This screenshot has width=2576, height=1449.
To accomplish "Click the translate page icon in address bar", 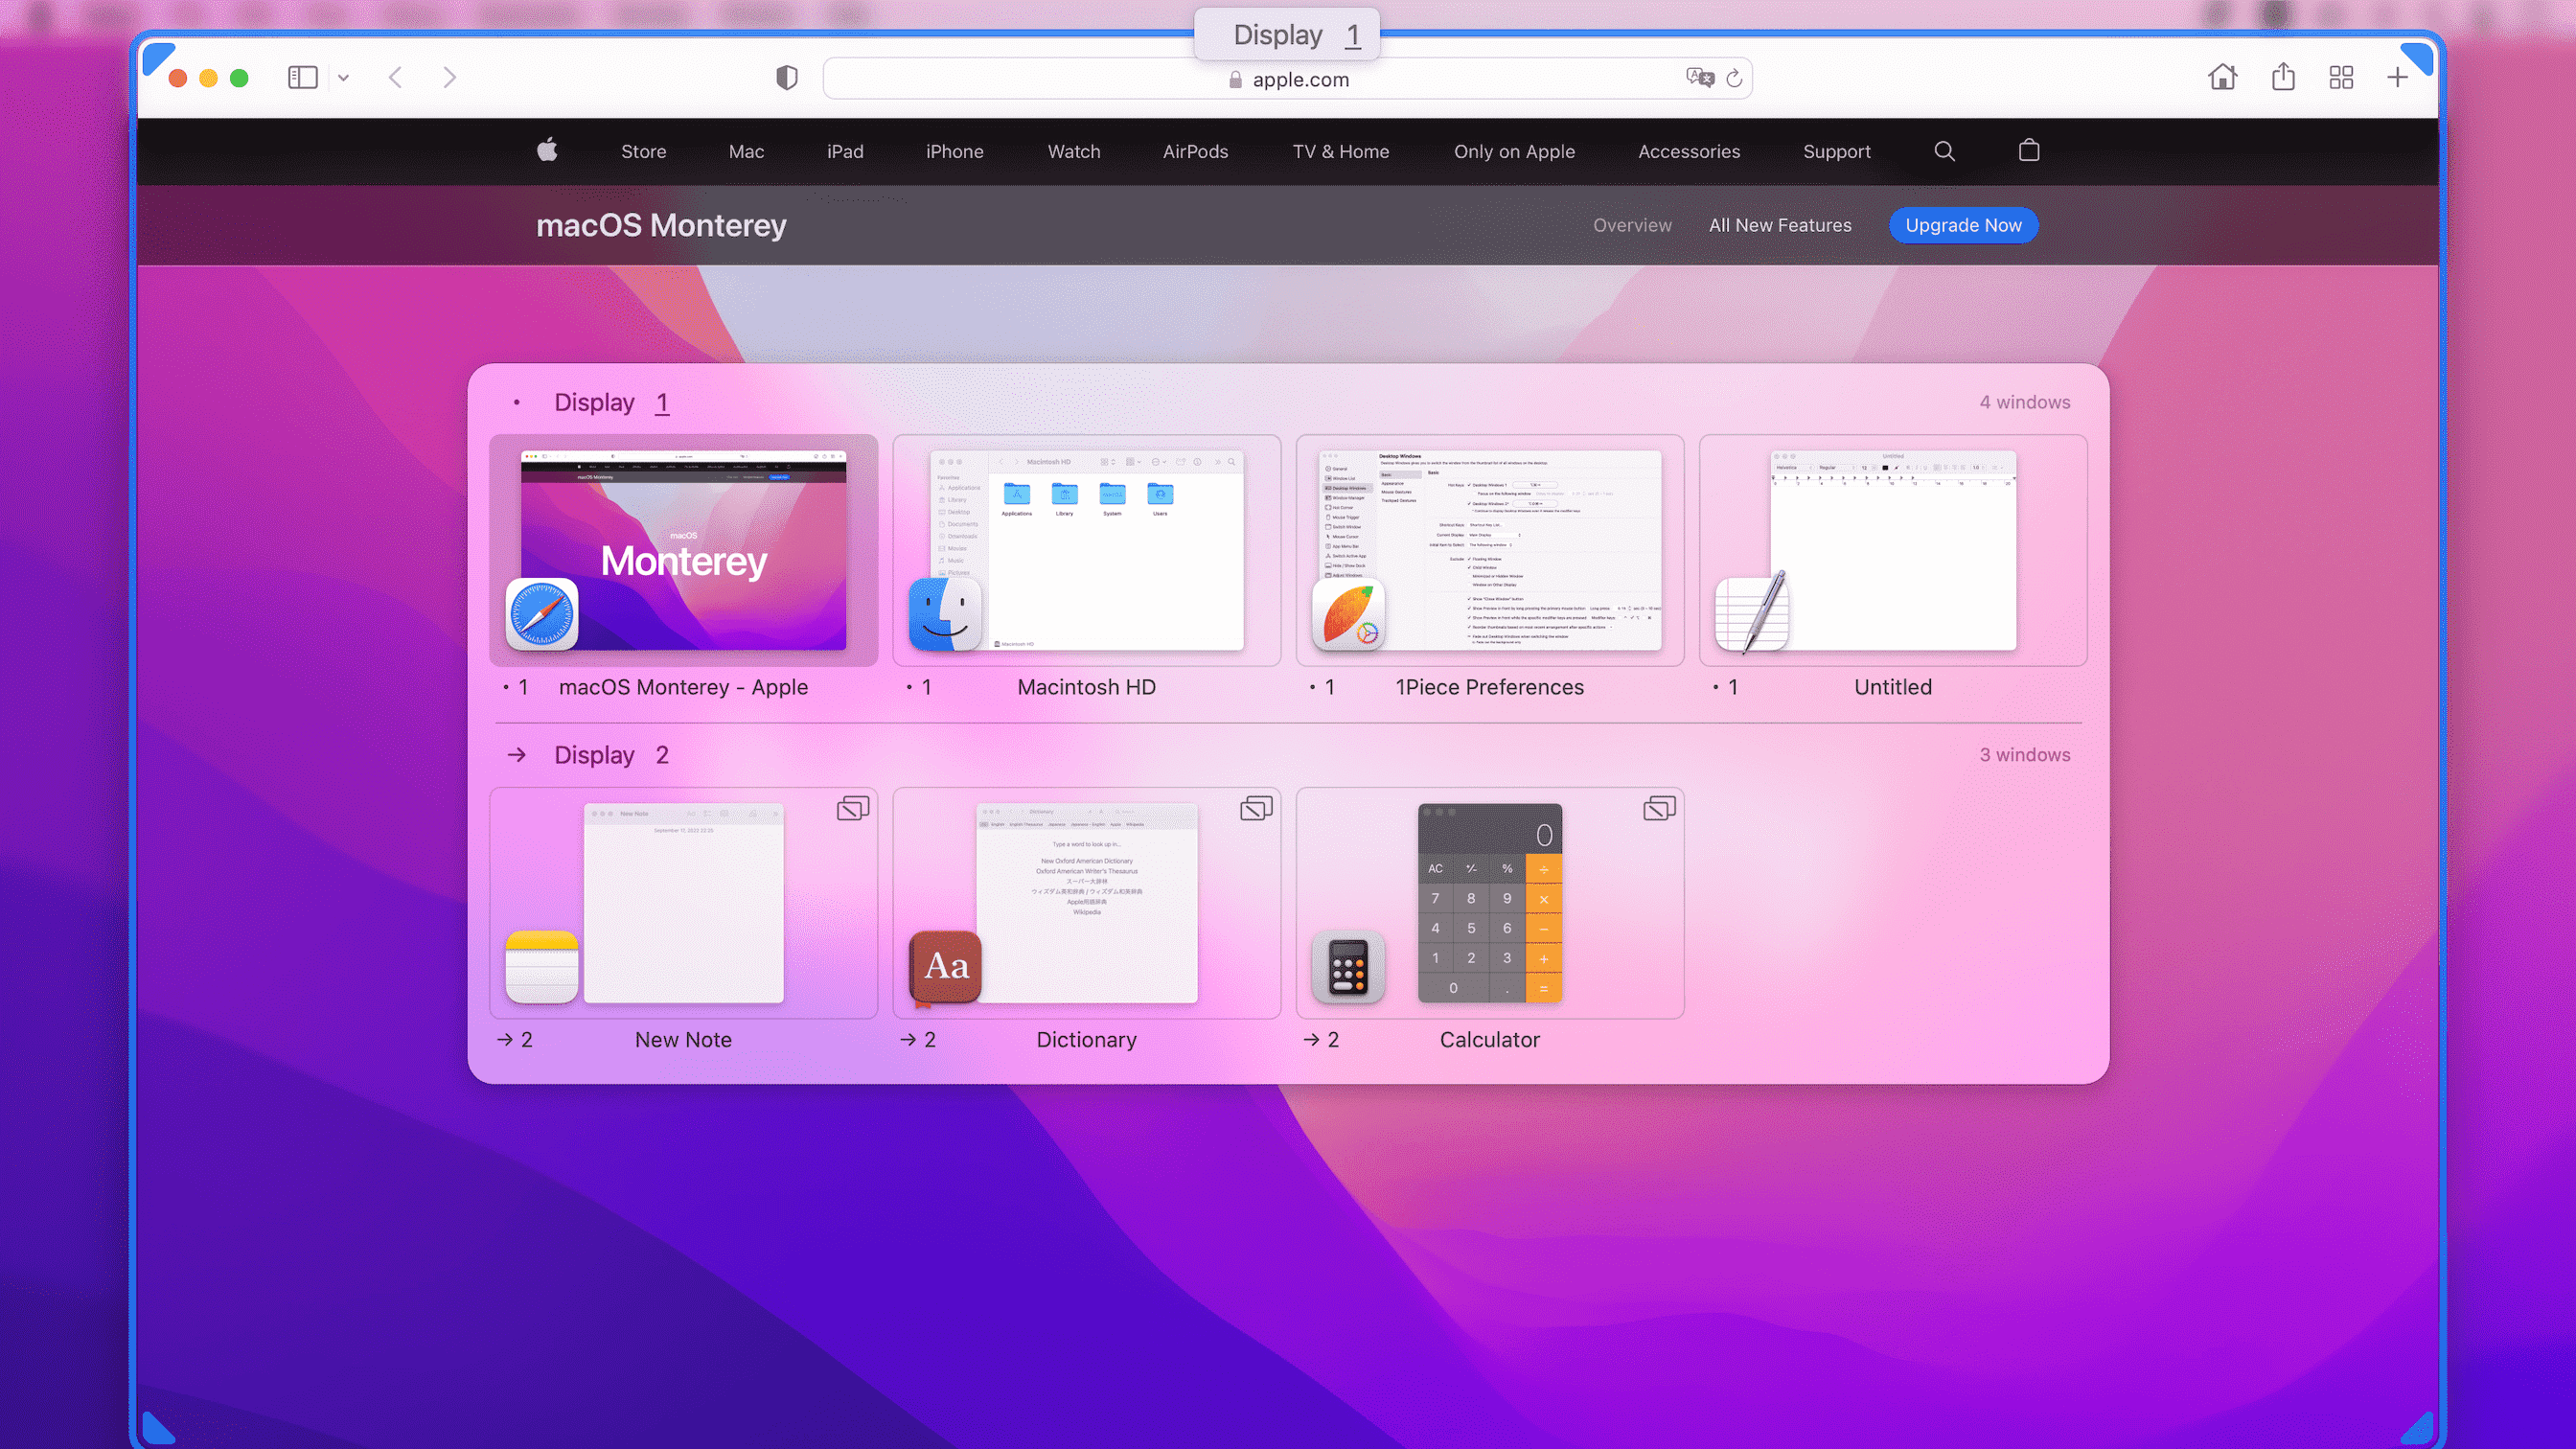I will coord(1699,77).
